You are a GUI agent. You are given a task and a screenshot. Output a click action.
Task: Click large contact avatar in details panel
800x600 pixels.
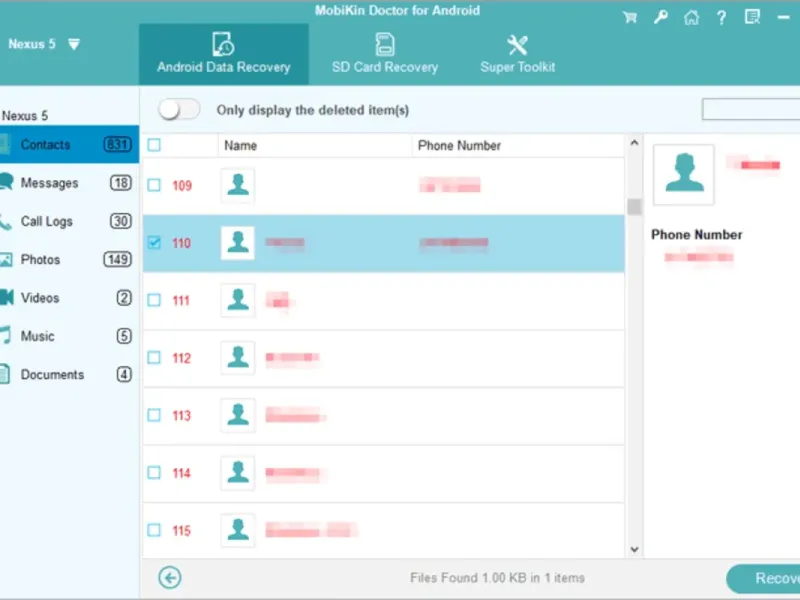pyautogui.click(x=684, y=174)
